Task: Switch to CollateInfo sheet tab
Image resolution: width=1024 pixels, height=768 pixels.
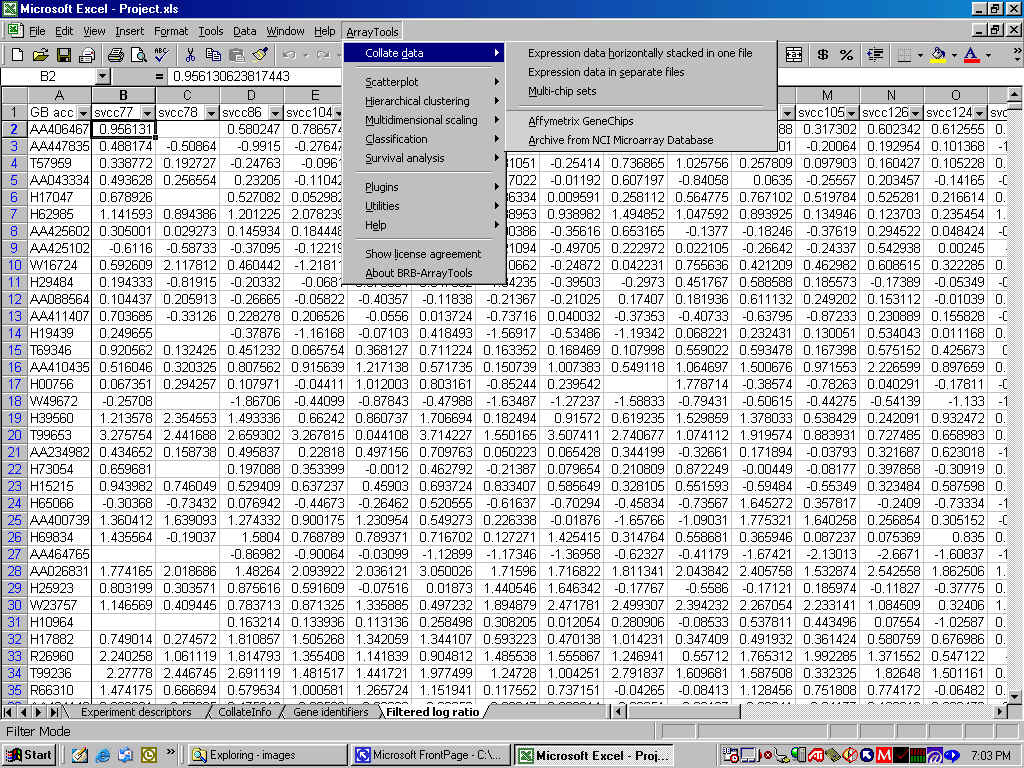Action: (244, 712)
